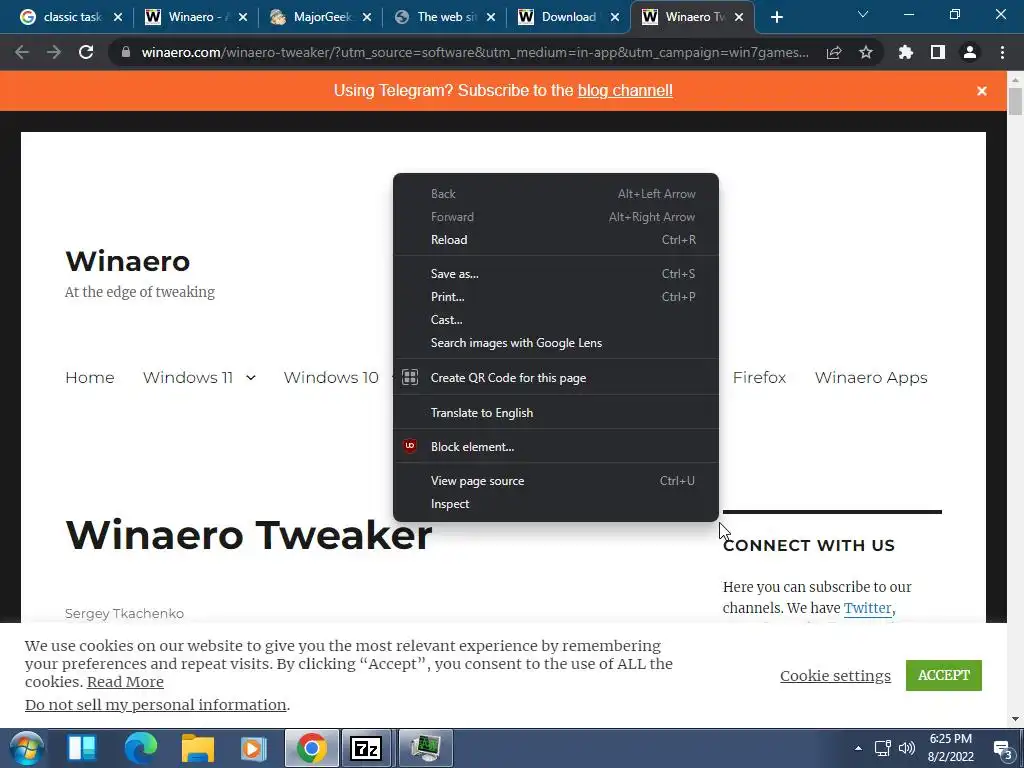Open the Windows 11 navigation link

tap(187, 377)
